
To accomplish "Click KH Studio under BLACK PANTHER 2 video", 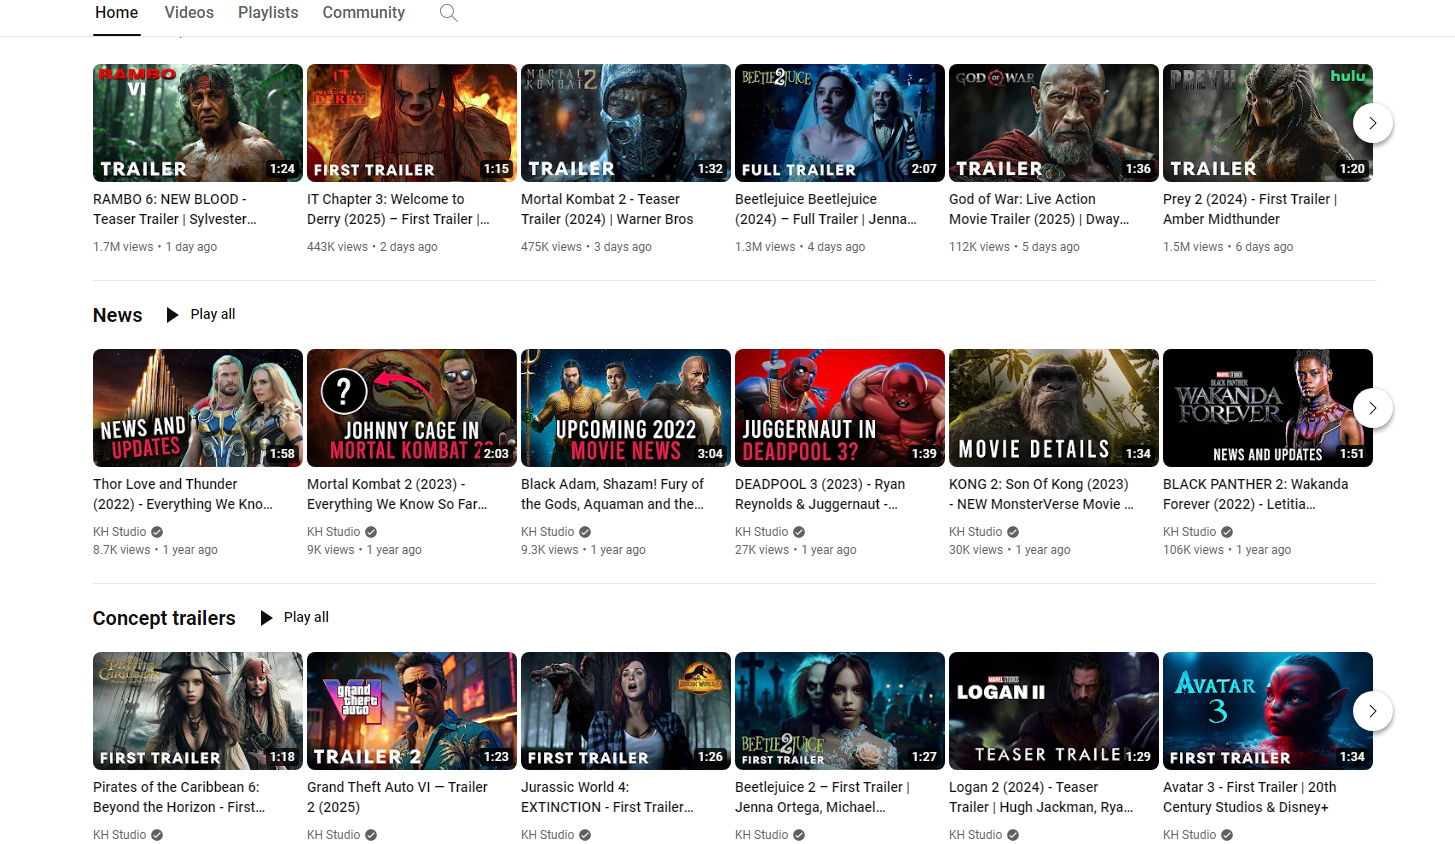I will [x=1190, y=532].
